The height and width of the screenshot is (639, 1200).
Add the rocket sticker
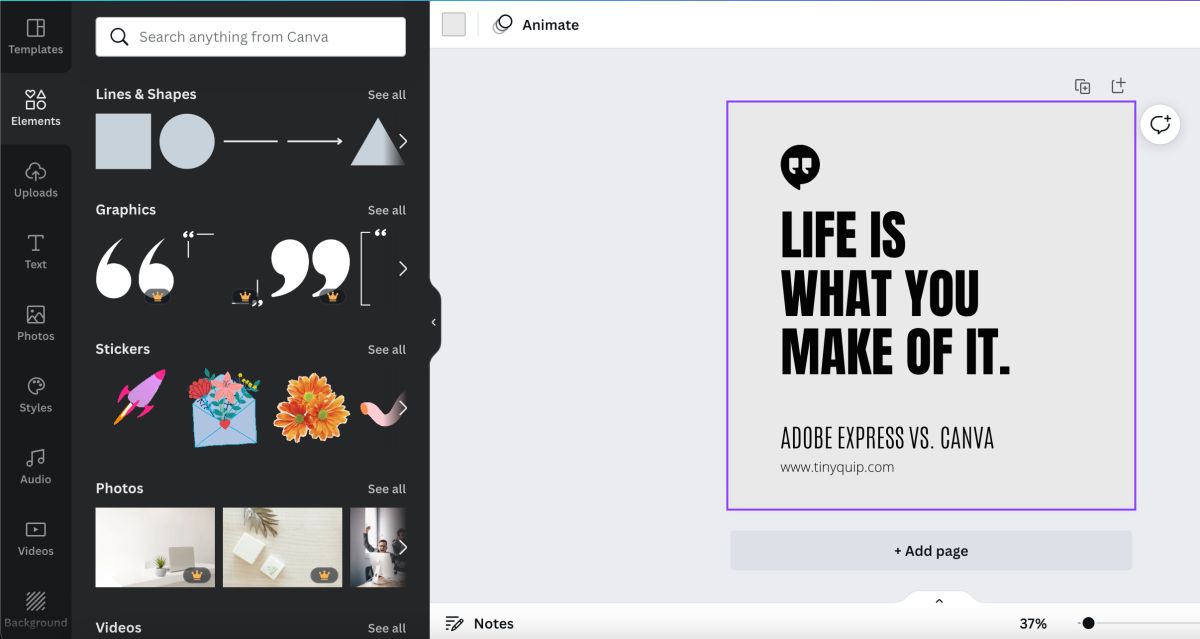coord(139,397)
